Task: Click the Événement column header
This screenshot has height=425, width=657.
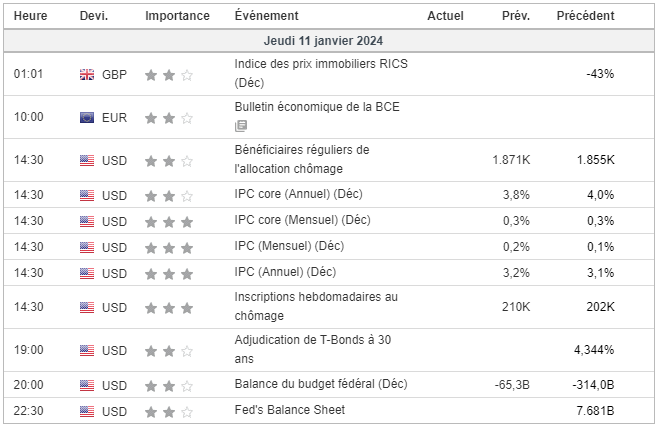Action: (x=266, y=16)
